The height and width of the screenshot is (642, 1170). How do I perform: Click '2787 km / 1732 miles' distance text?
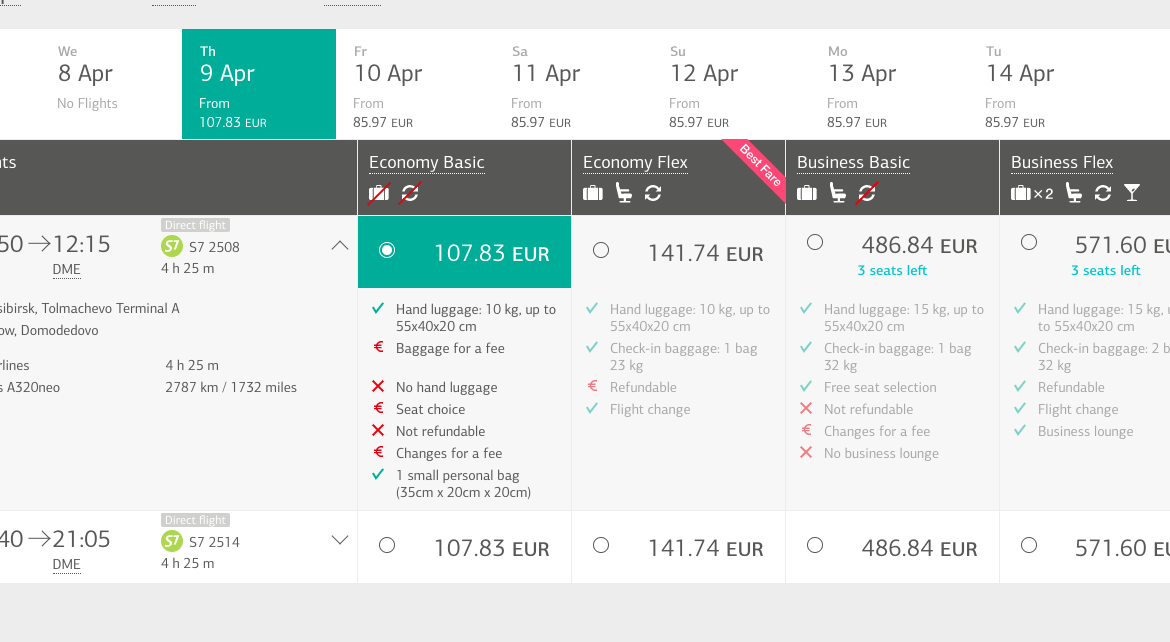coord(231,387)
